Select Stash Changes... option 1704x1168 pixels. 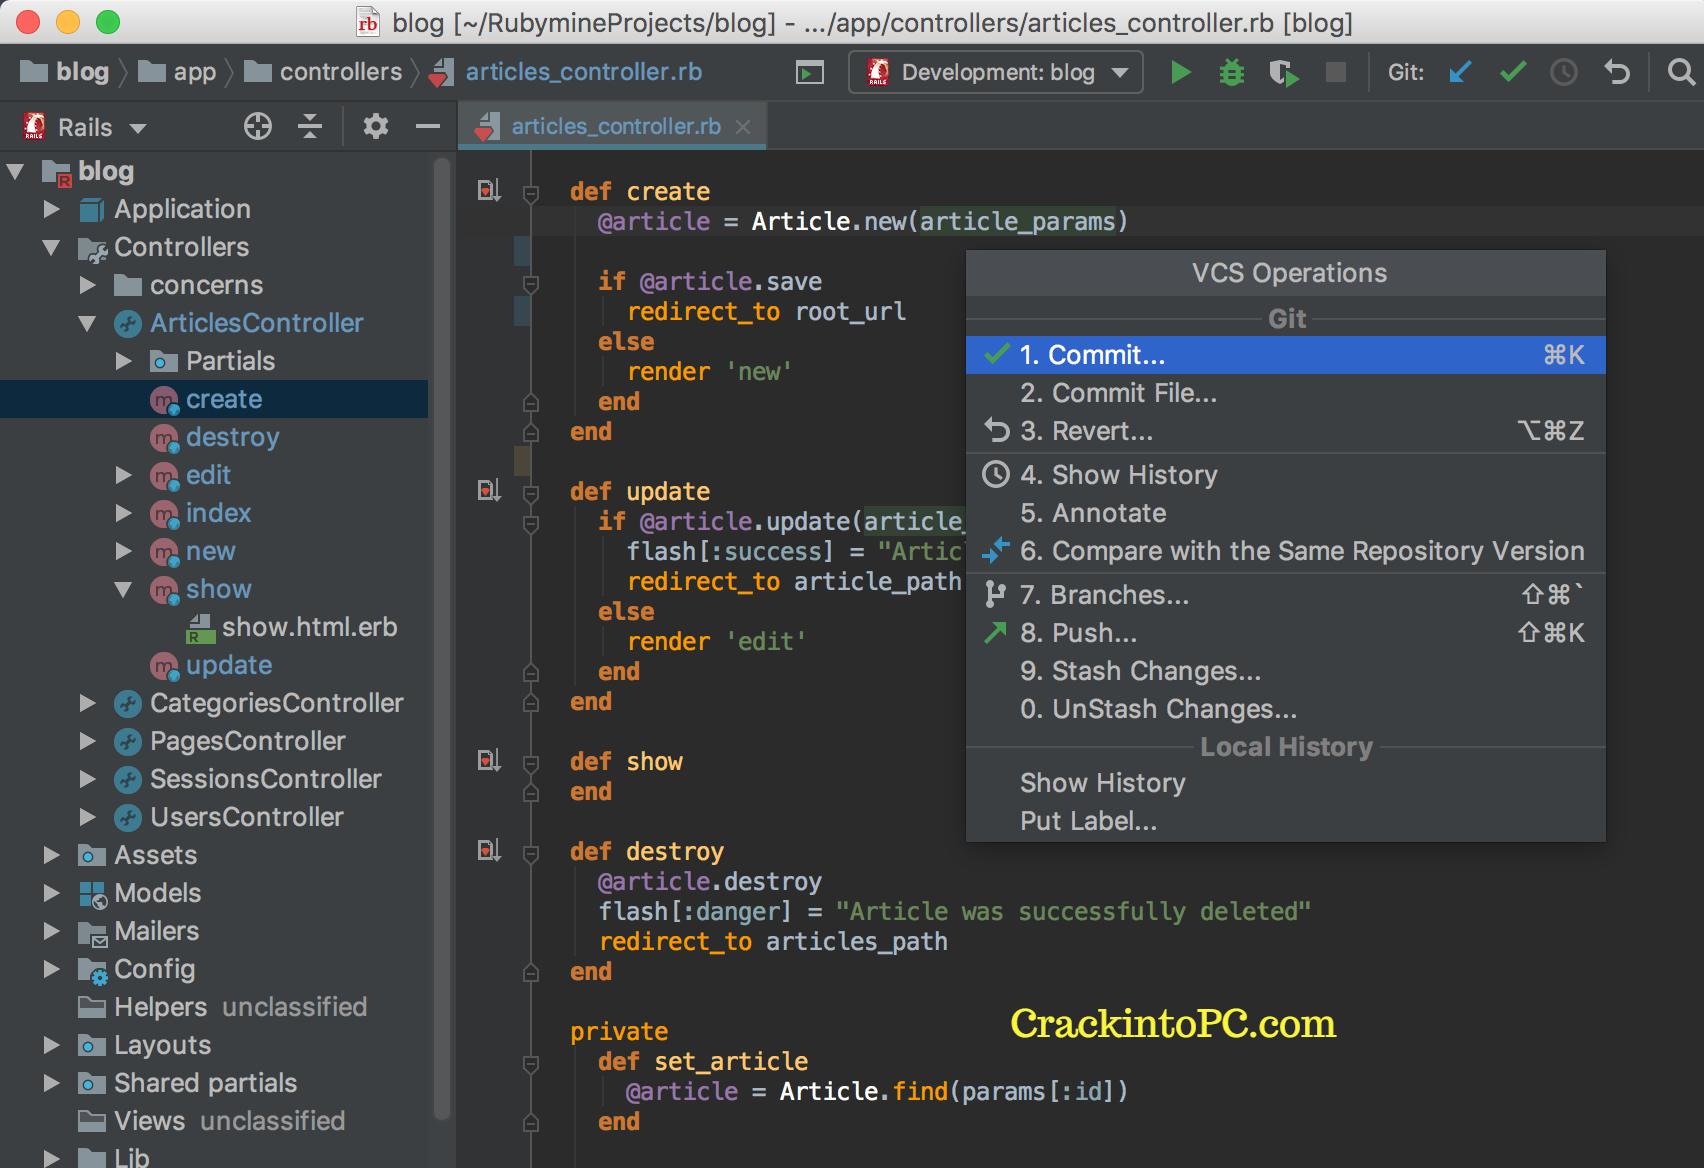(1285, 671)
